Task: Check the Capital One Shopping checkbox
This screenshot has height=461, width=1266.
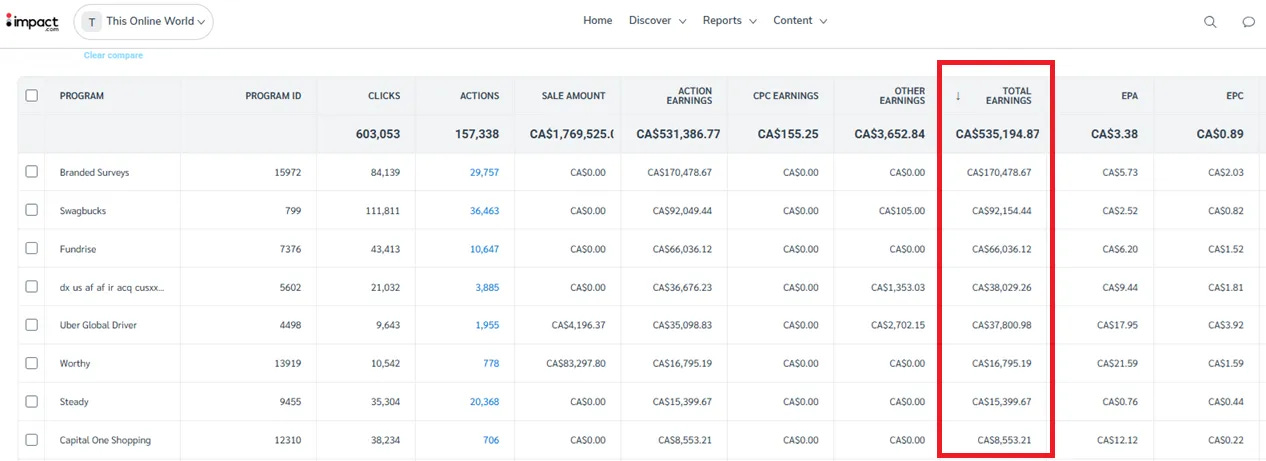Action: click(x=32, y=439)
